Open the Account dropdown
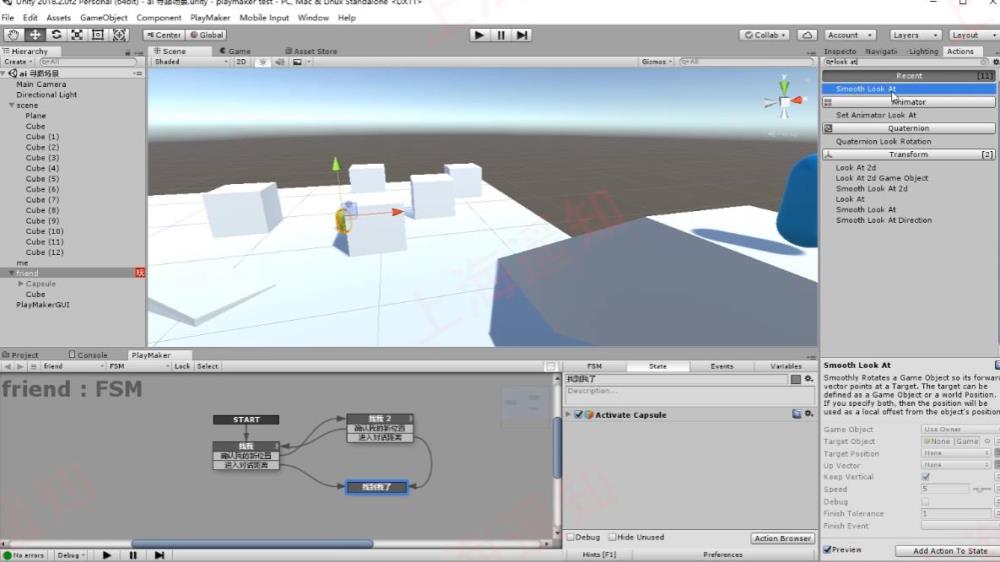 pos(850,35)
